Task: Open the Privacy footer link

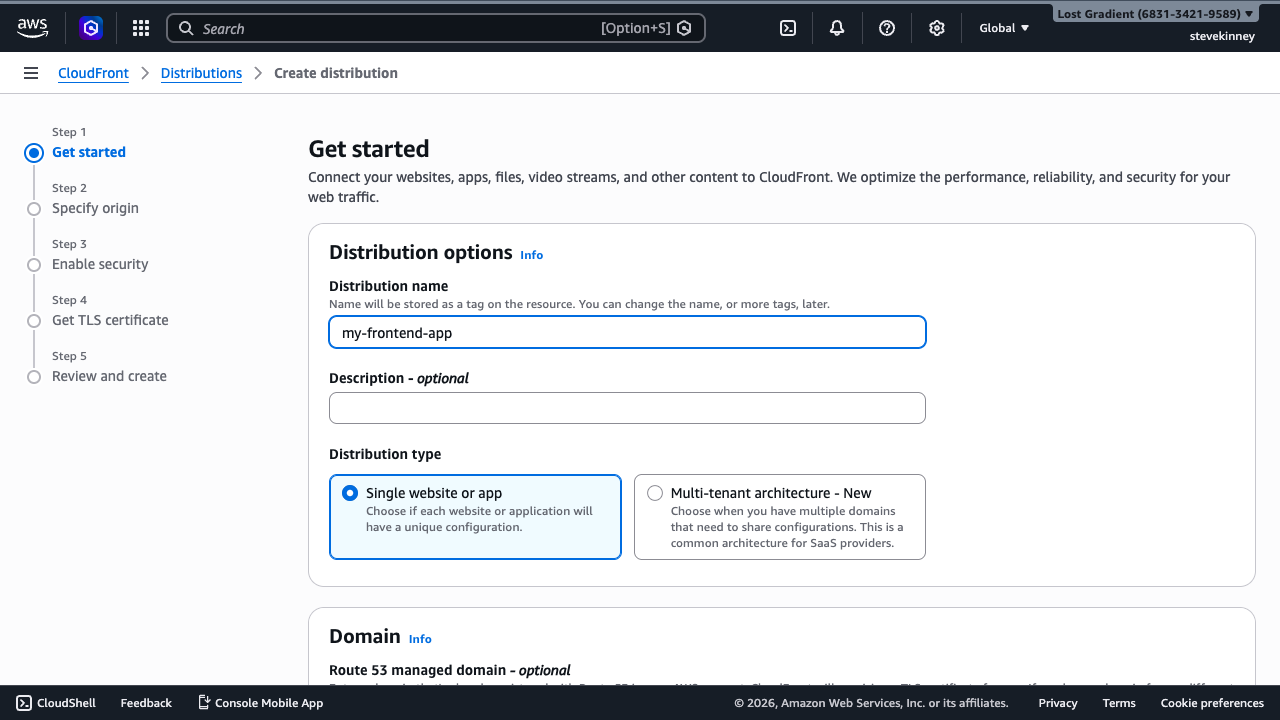Action: click(1058, 703)
